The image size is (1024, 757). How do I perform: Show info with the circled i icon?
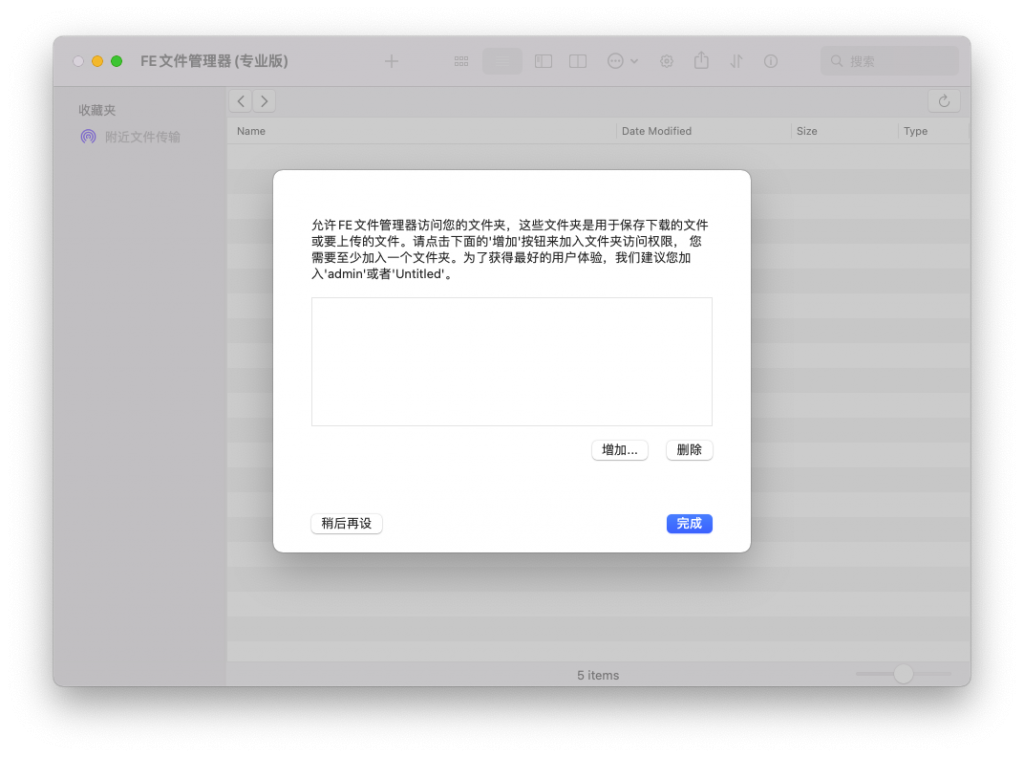[x=771, y=61]
